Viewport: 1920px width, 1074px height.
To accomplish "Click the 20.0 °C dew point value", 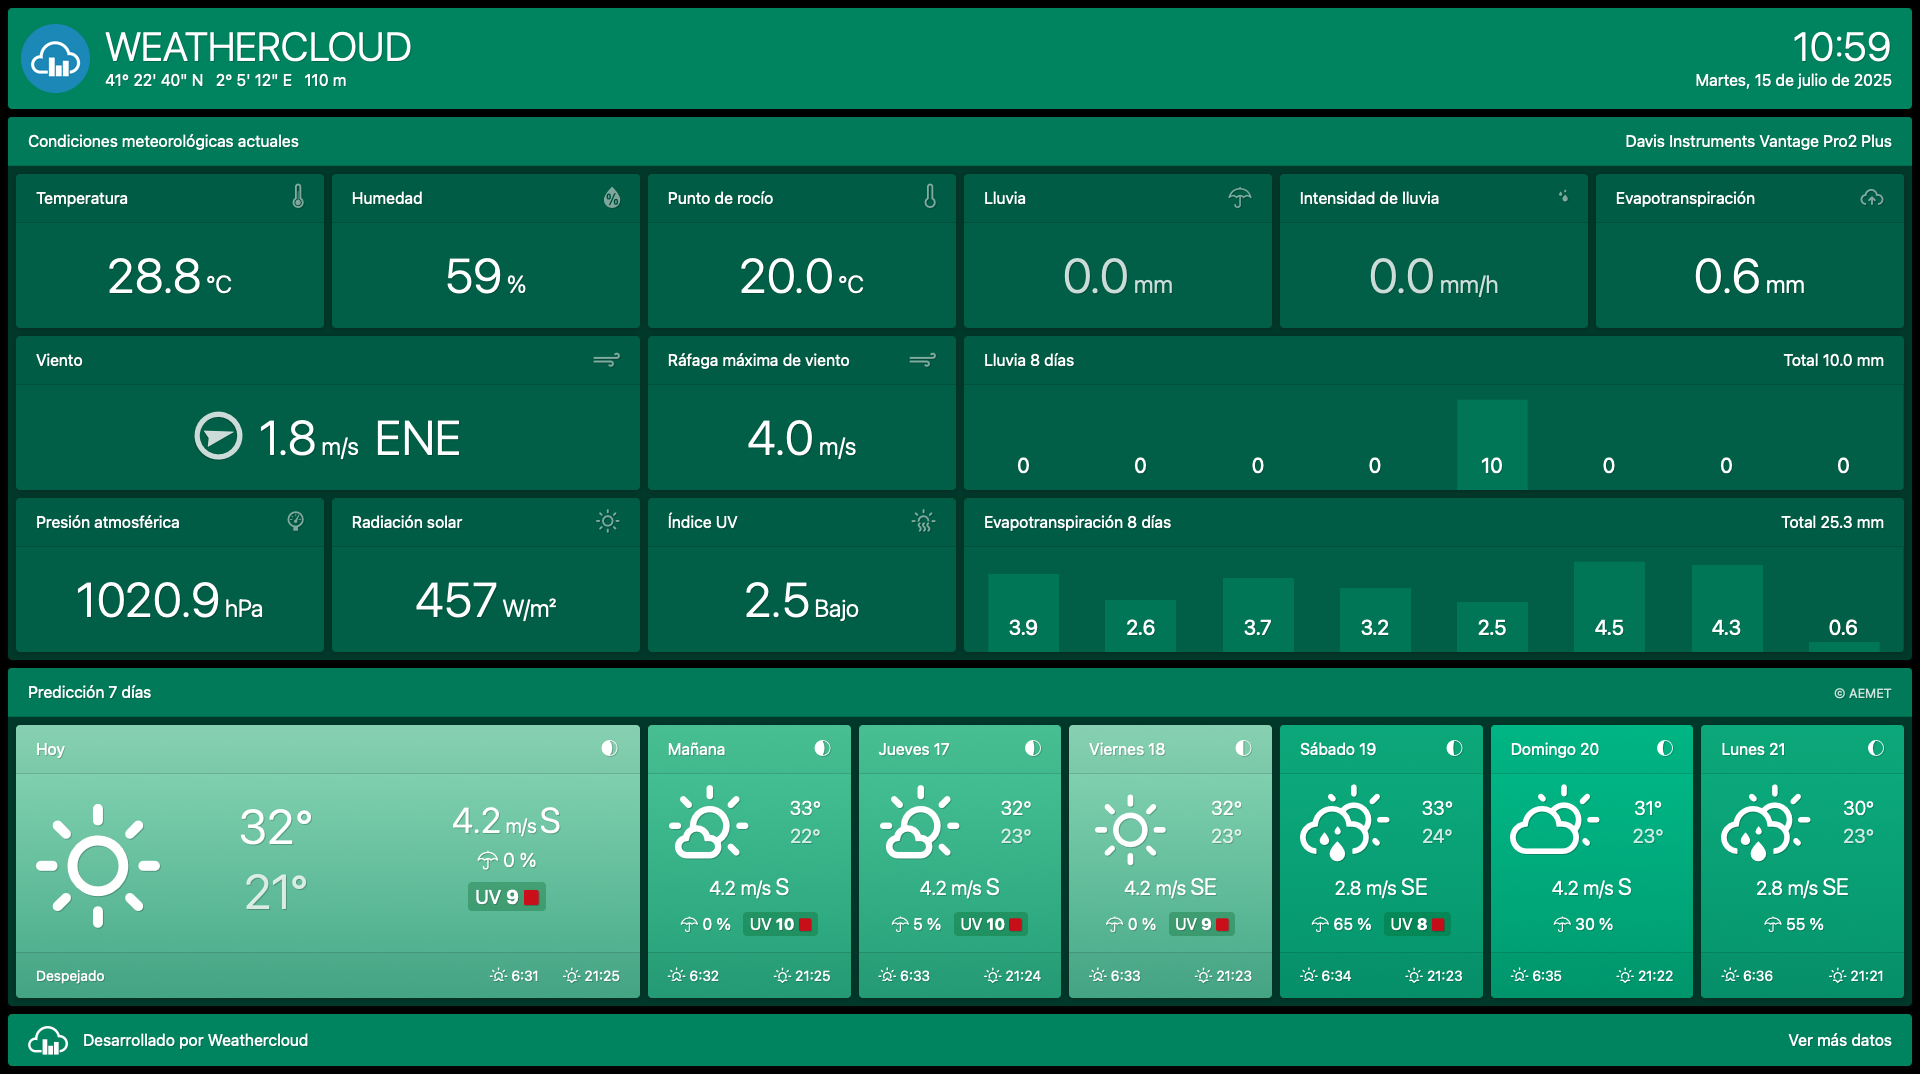I will (802, 277).
